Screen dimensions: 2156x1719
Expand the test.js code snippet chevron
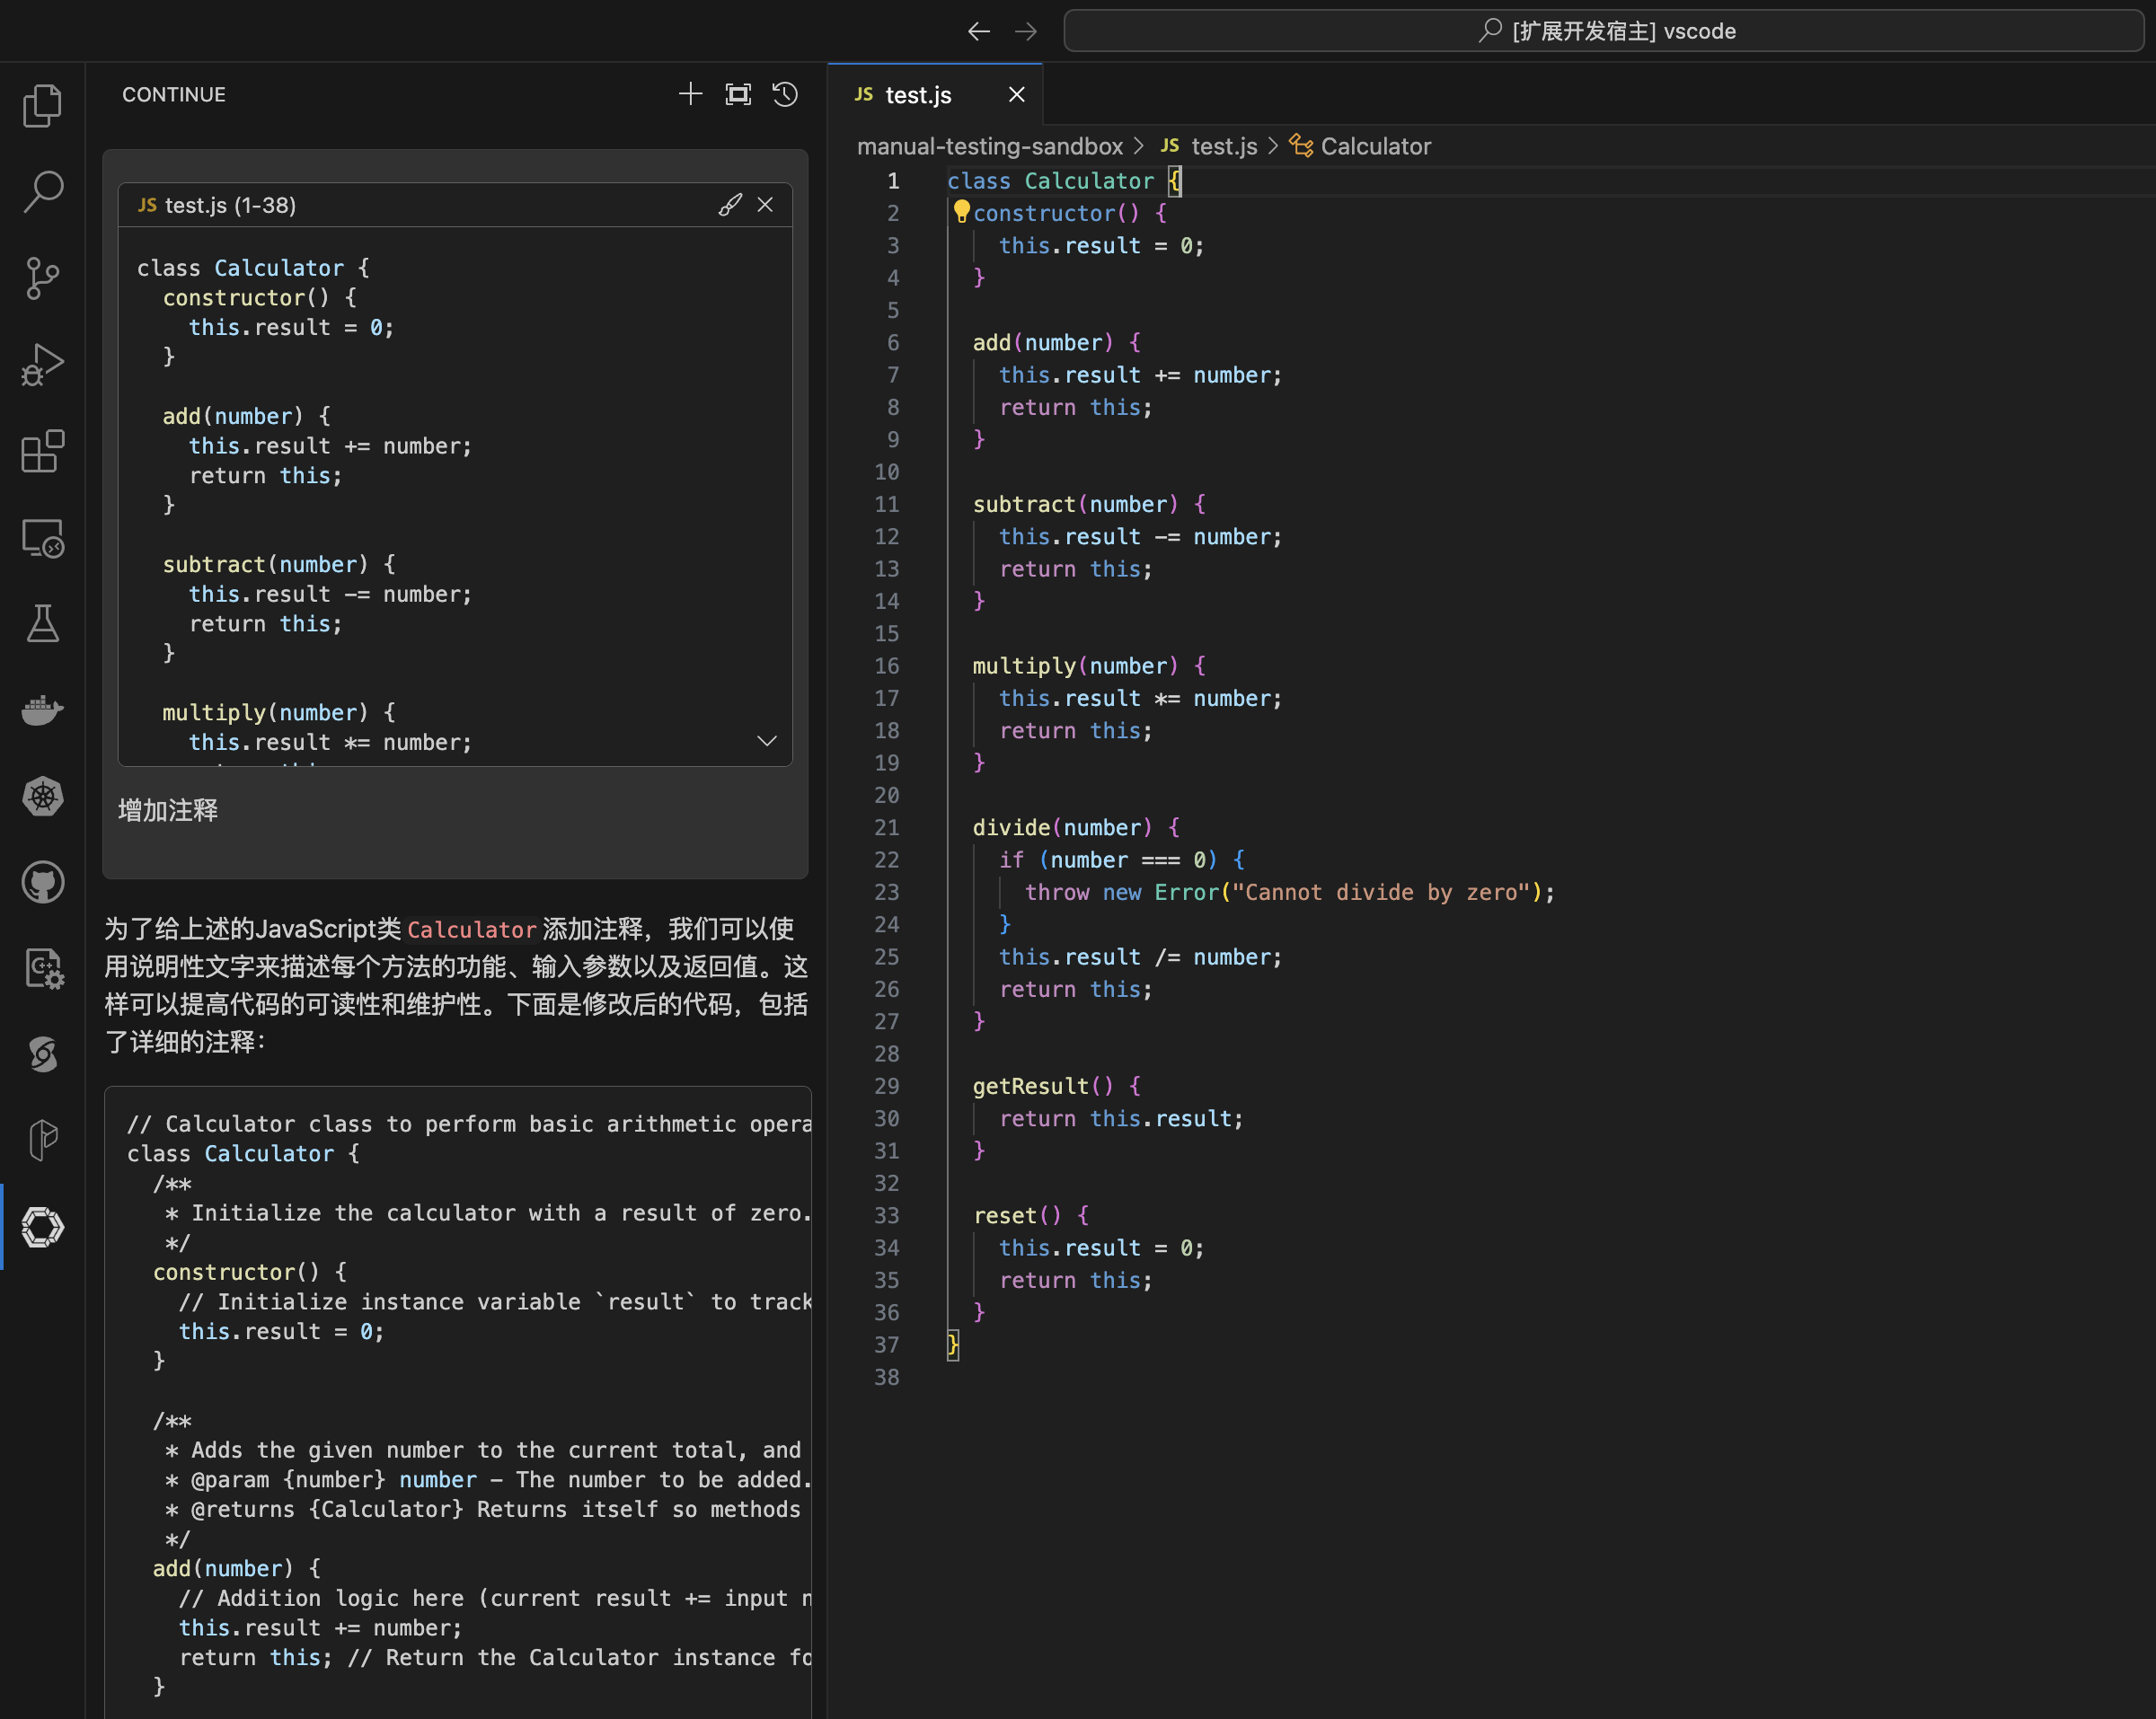(767, 741)
